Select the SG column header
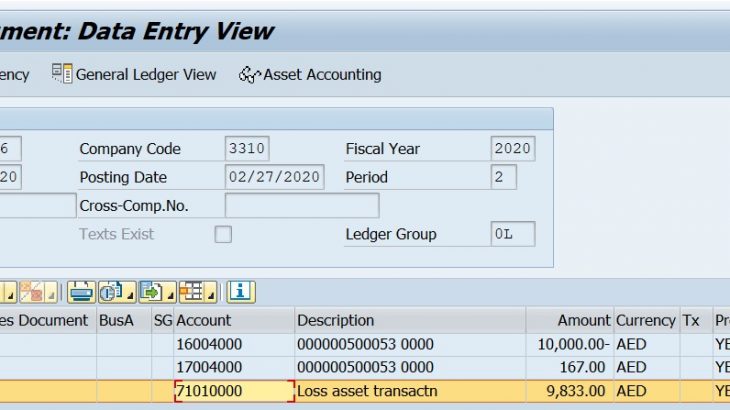 point(162,320)
